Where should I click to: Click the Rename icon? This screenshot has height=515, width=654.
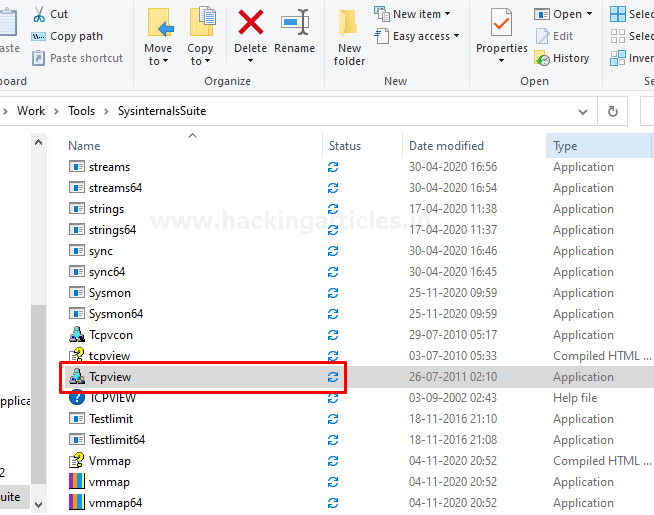pos(295,22)
